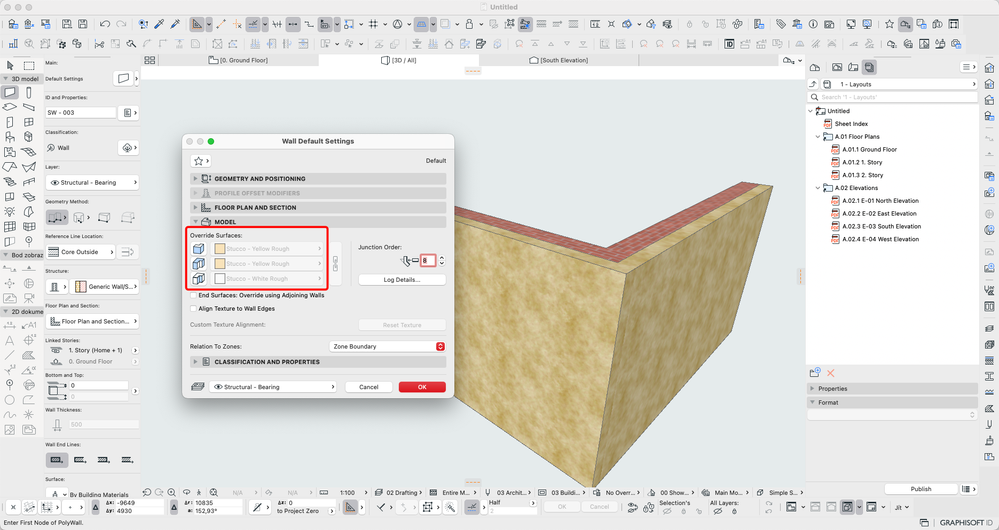Click the new layout icon above Properties
This screenshot has height=530, width=999.
point(815,373)
